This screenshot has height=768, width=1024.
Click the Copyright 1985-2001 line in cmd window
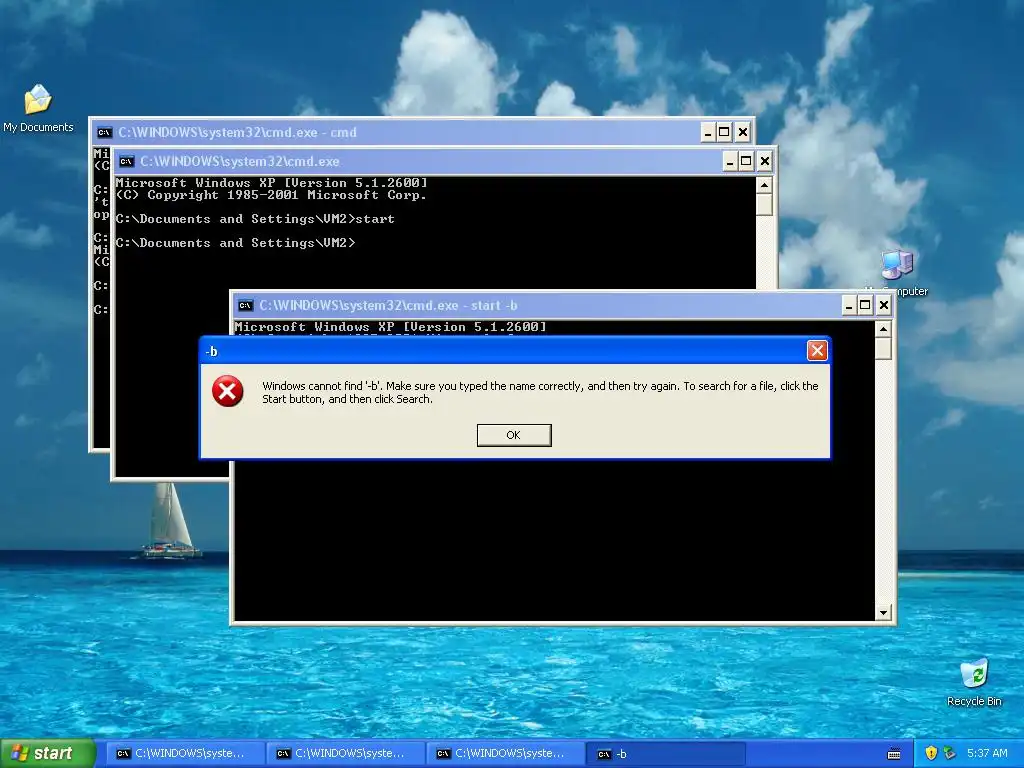tap(271, 195)
